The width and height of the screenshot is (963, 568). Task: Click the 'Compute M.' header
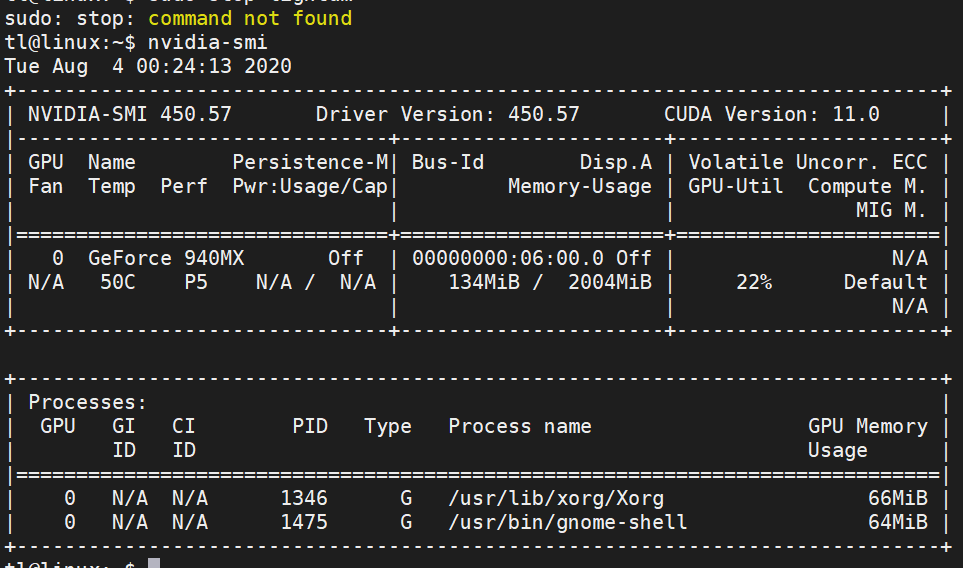867,186
